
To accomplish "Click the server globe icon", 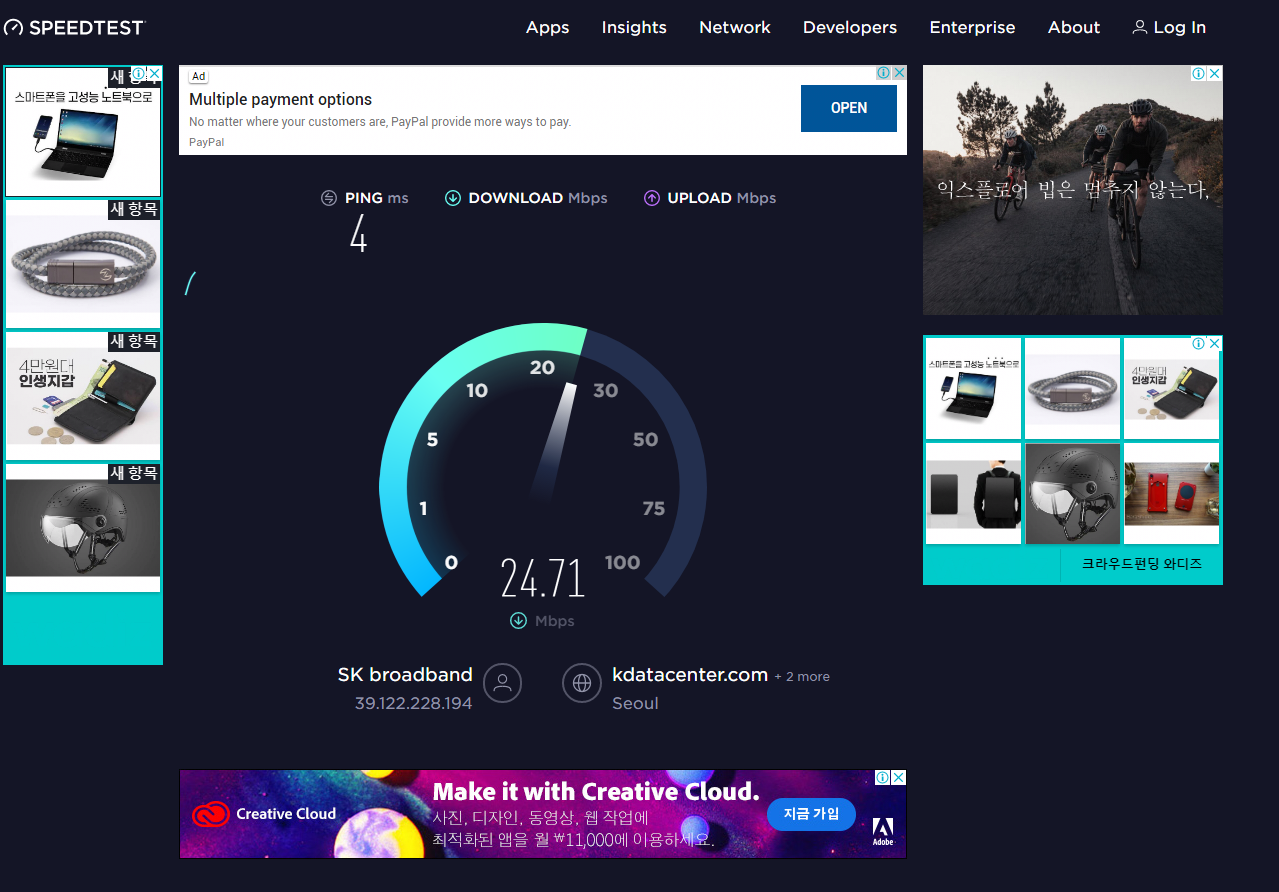I will coord(582,683).
